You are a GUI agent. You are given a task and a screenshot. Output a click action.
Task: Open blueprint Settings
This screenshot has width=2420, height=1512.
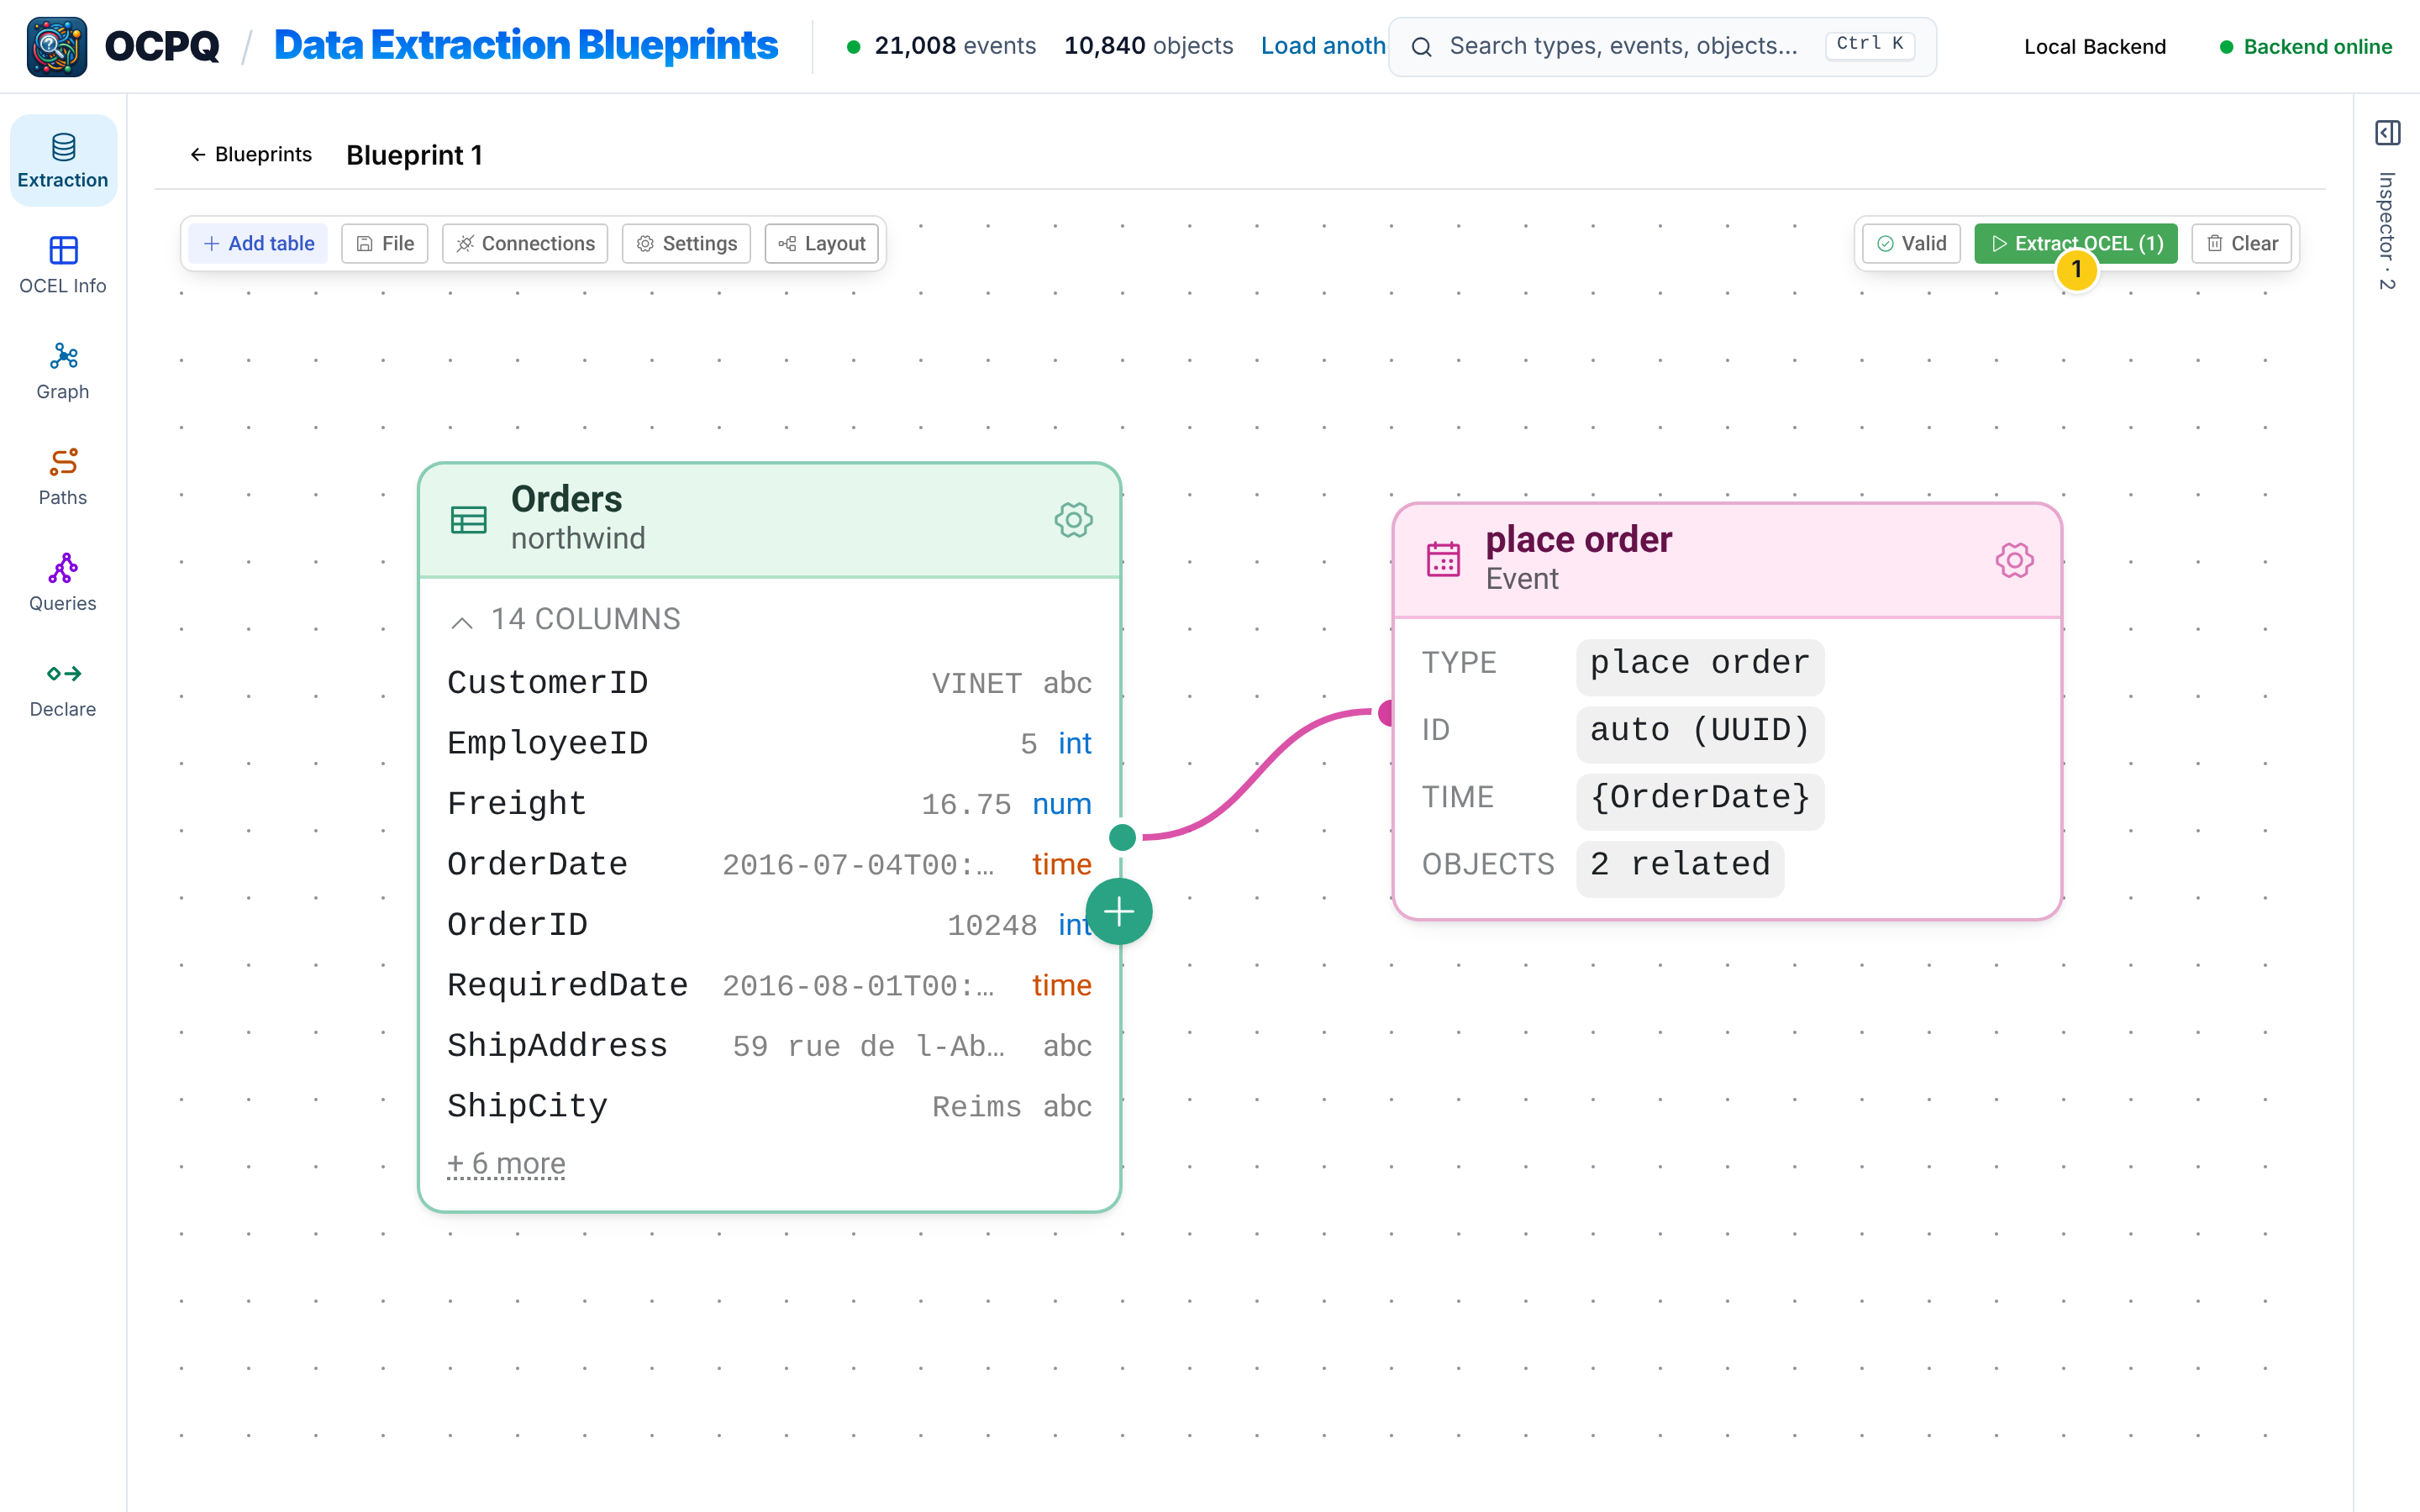click(x=686, y=243)
